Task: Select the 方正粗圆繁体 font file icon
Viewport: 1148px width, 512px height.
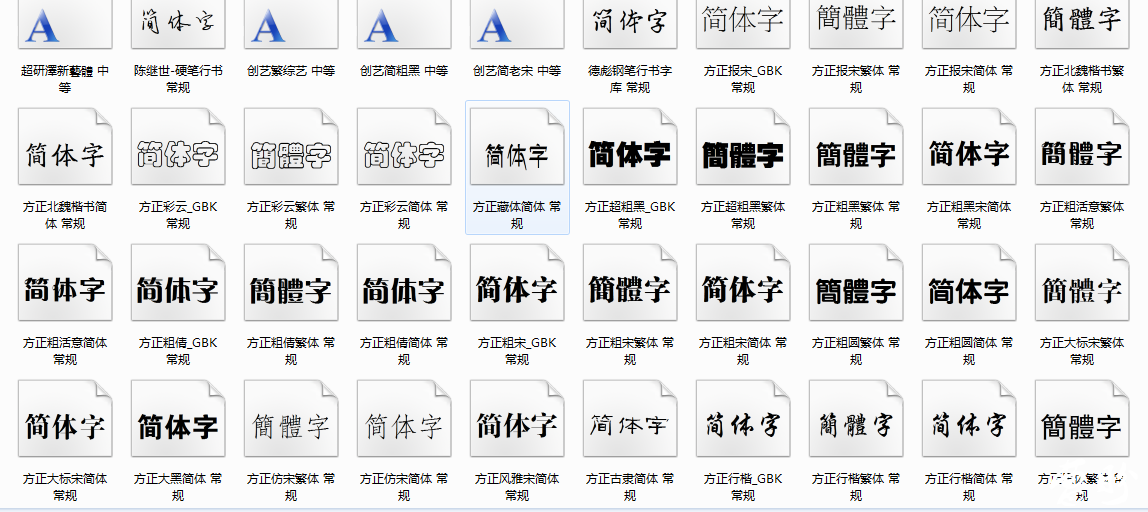Action: click(x=856, y=283)
